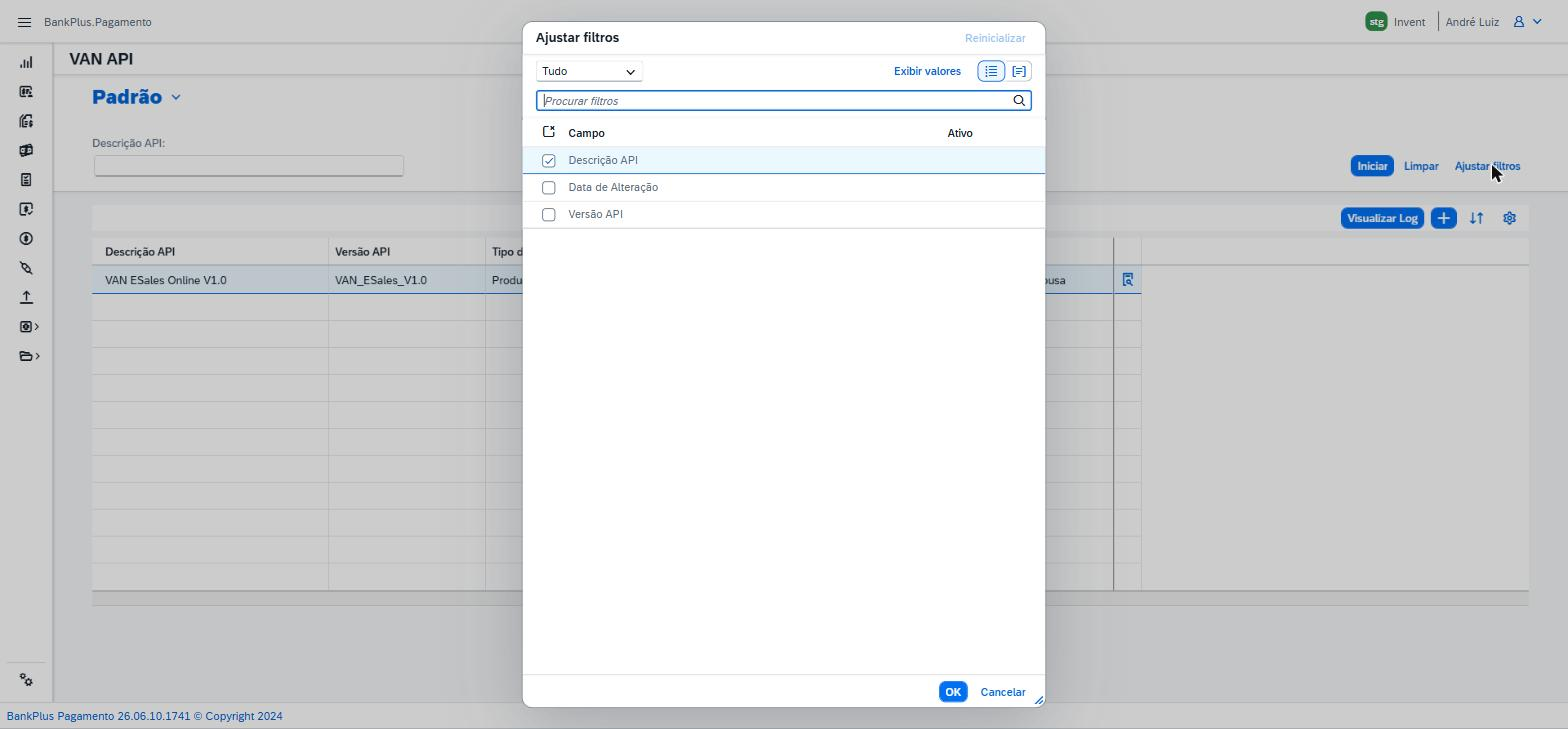
Task: Open the banknotes sidebar icon
Action: [x=26, y=150]
